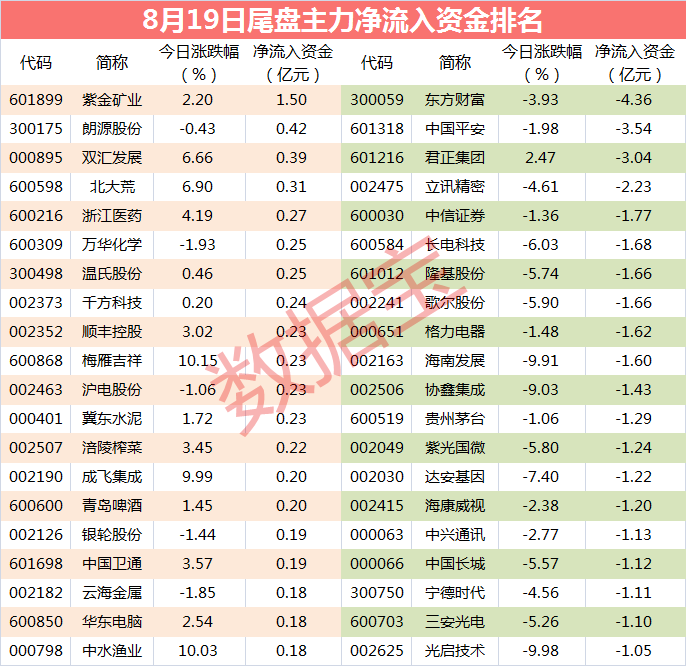The image size is (686, 666).
Task: Click stock name 北大荒
Action: (112, 187)
